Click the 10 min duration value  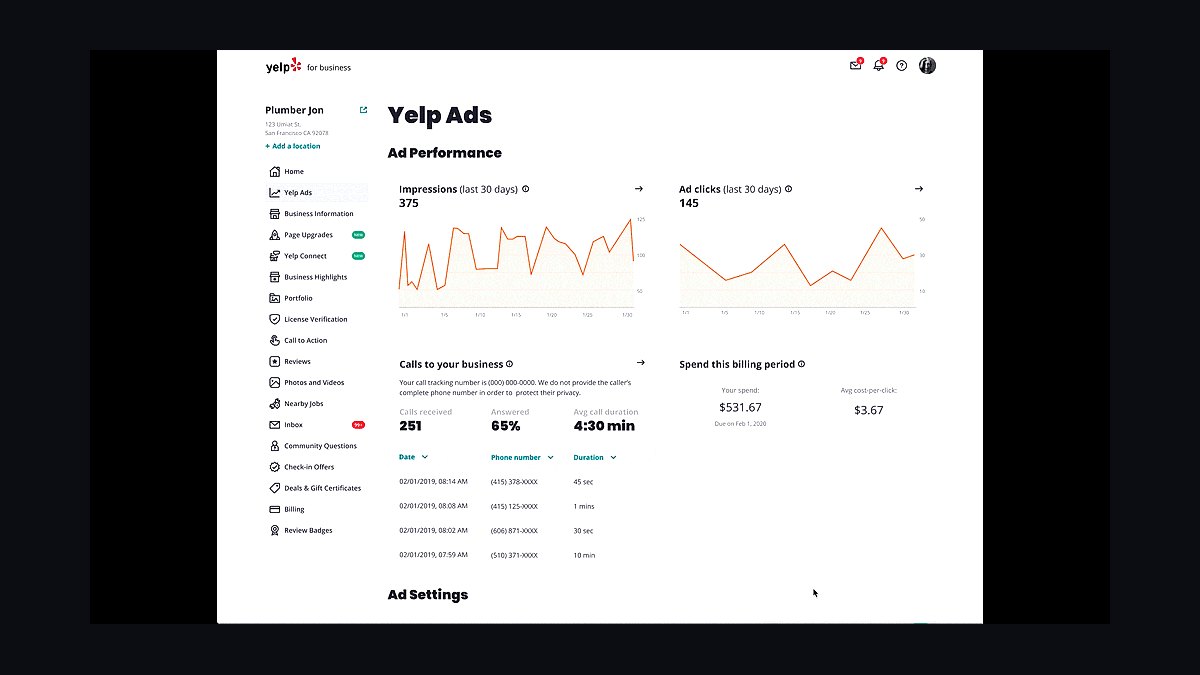click(584, 555)
